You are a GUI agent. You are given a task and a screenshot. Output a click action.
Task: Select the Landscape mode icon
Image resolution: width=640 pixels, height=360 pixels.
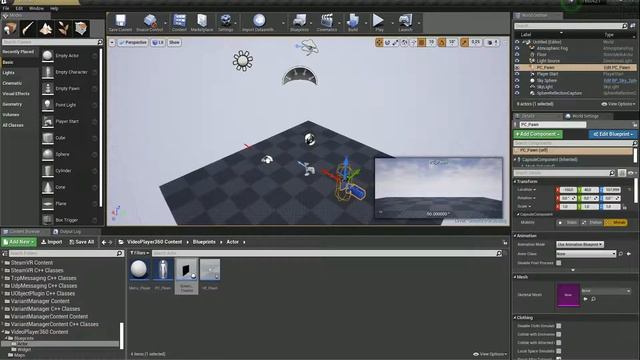tap(46, 29)
